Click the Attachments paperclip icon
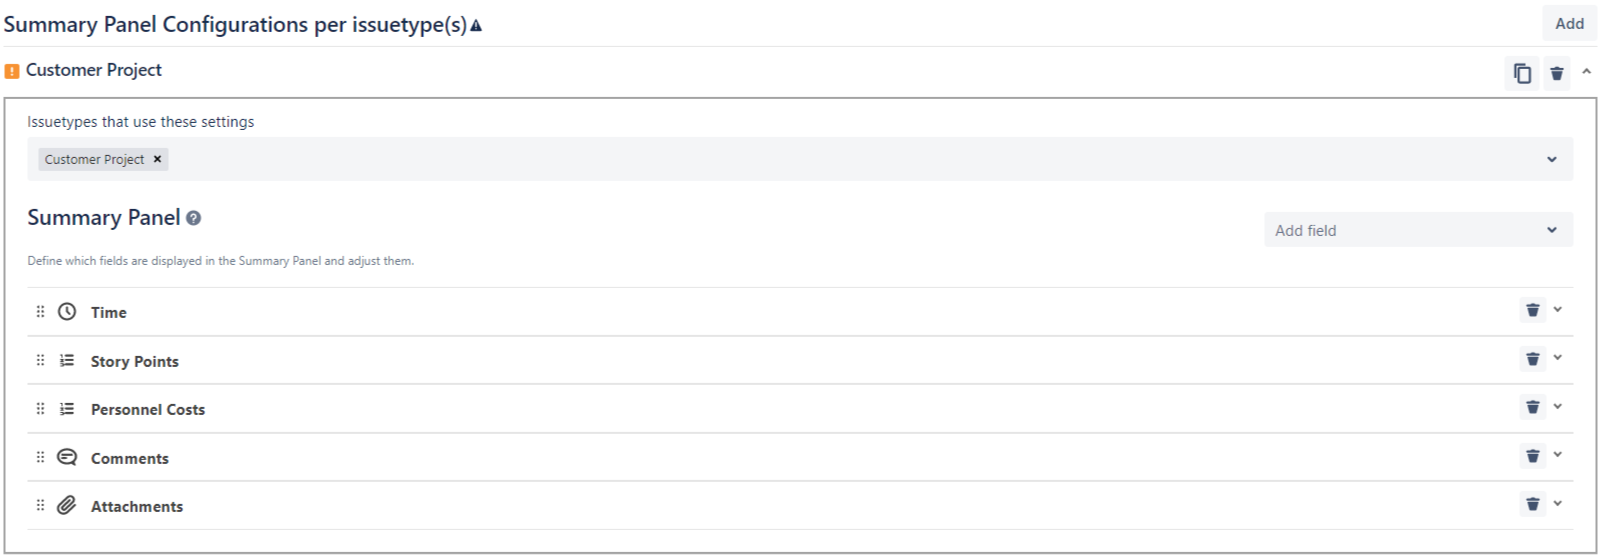The image size is (1601, 558). [x=67, y=505]
